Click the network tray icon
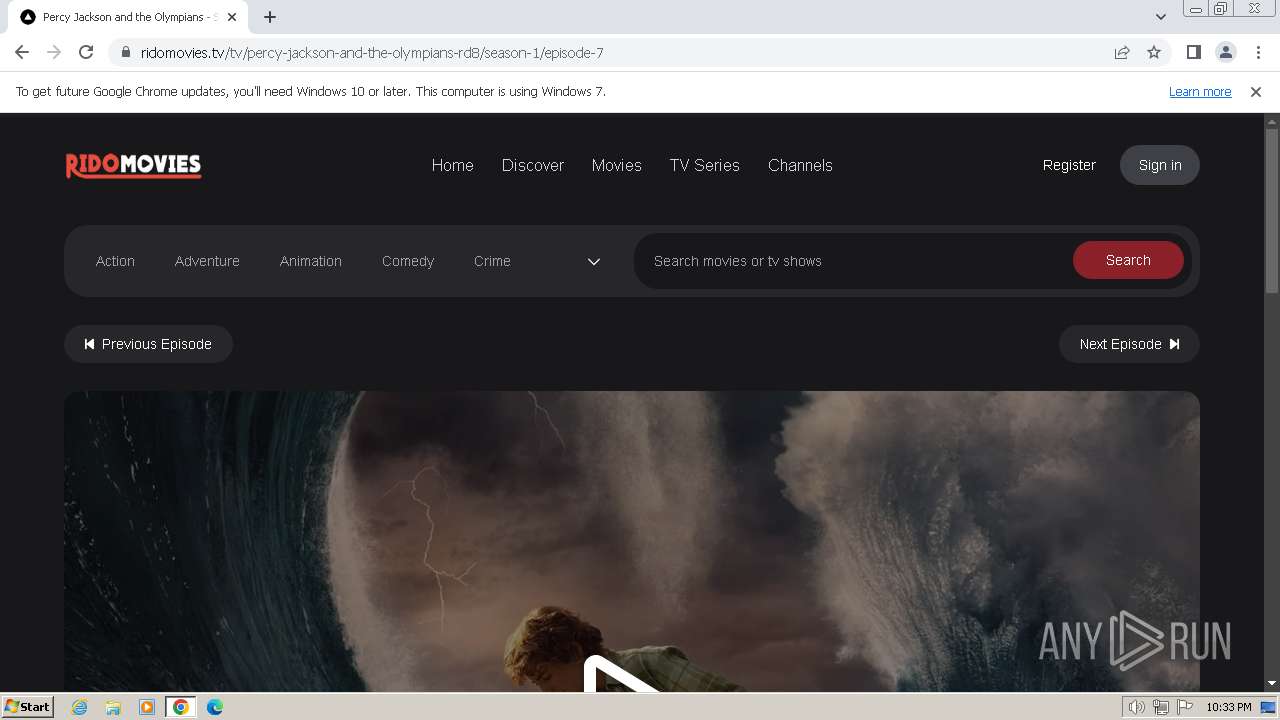The height and width of the screenshot is (720, 1280). point(1161,707)
